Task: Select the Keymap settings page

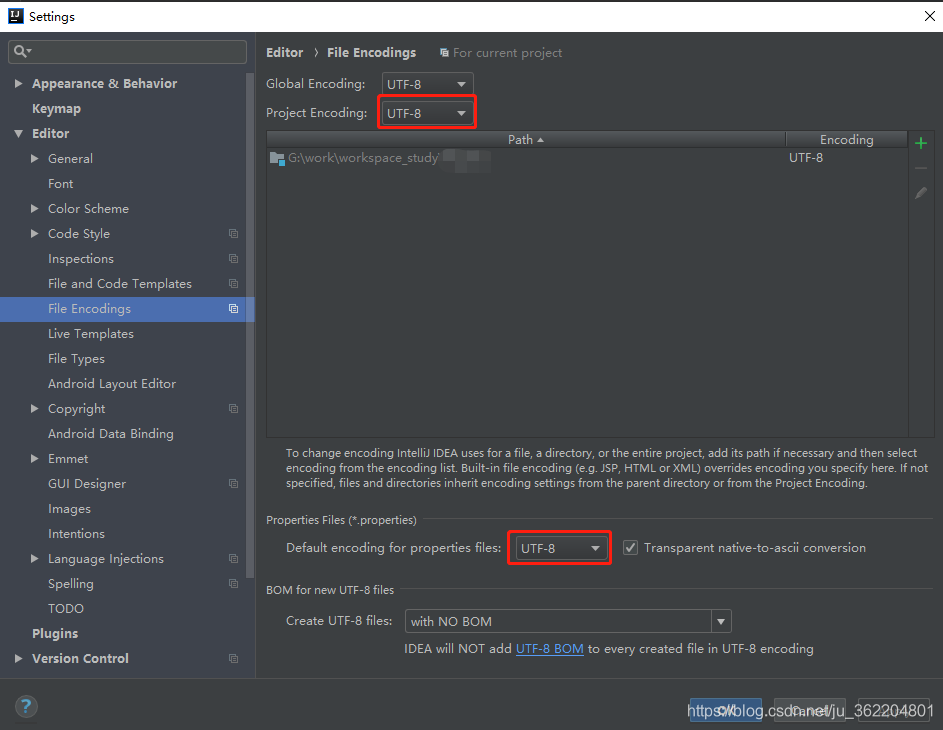Action: point(56,108)
